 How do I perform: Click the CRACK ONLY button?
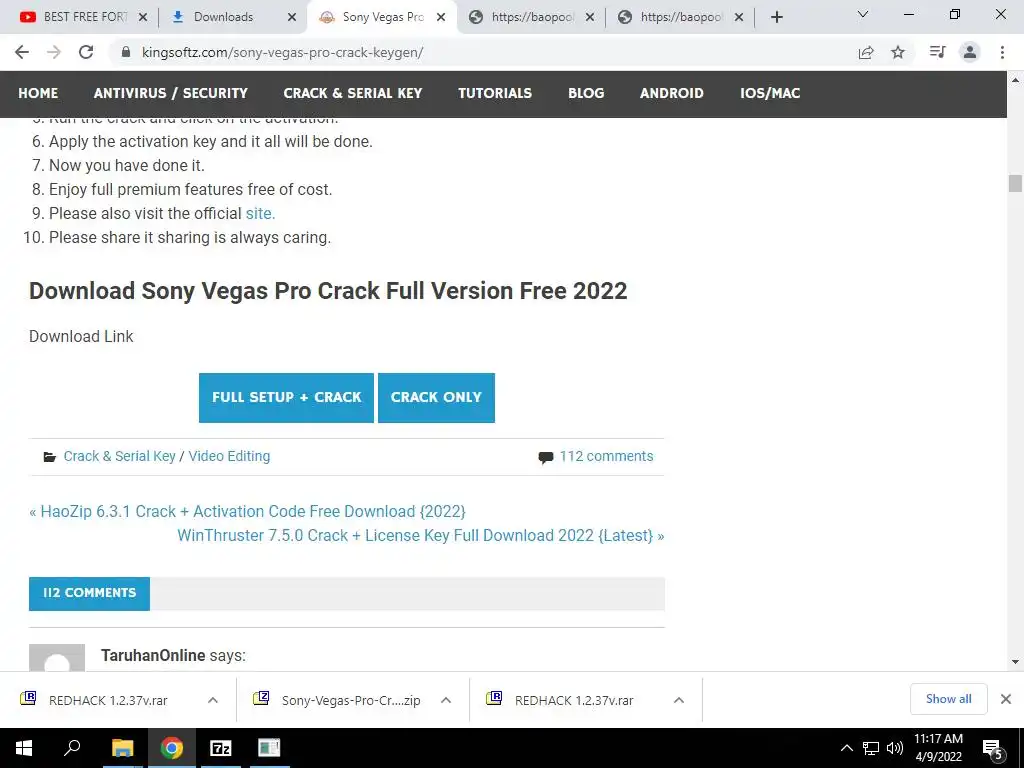436,398
